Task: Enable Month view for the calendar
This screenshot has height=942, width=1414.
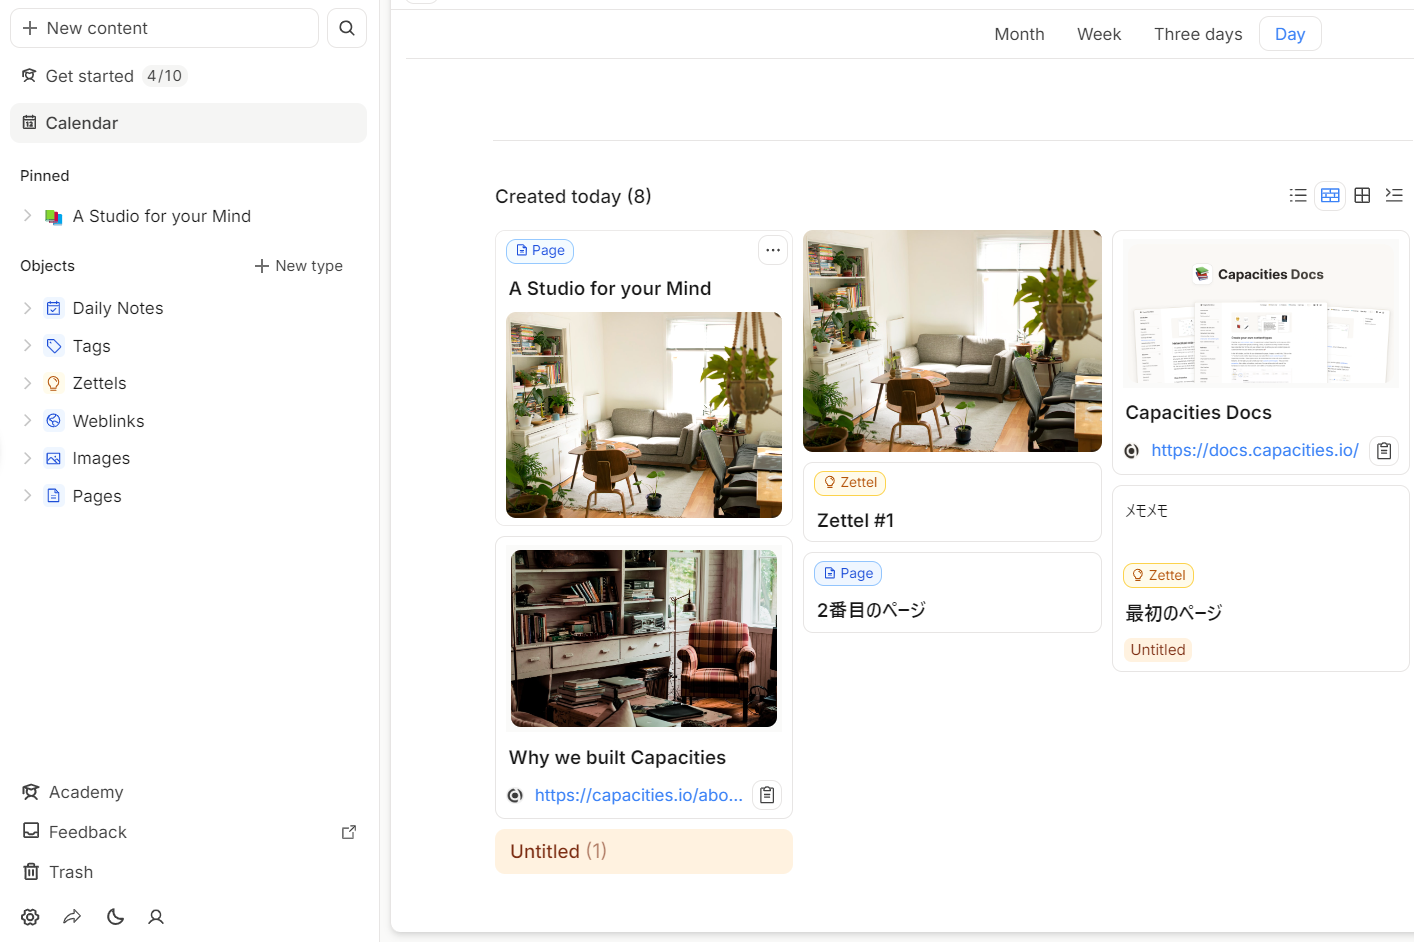Action: (x=1019, y=33)
